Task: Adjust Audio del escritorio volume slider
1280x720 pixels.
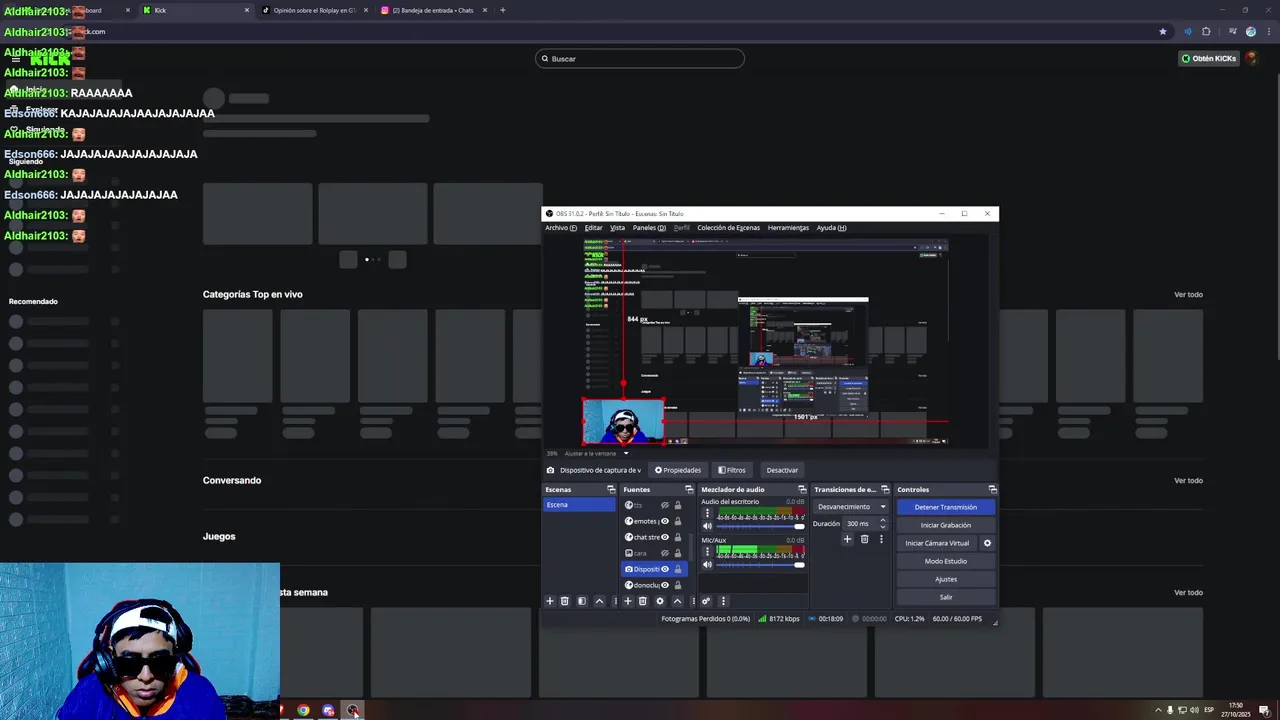Action: point(761,526)
